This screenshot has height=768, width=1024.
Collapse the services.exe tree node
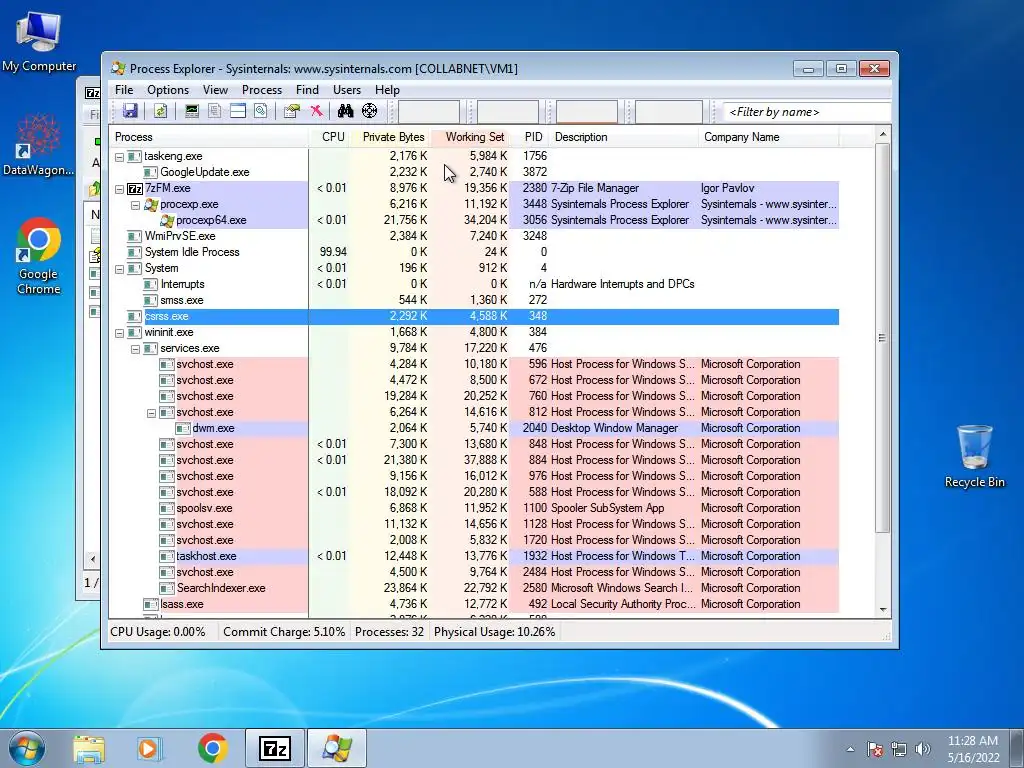click(x=135, y=349)
